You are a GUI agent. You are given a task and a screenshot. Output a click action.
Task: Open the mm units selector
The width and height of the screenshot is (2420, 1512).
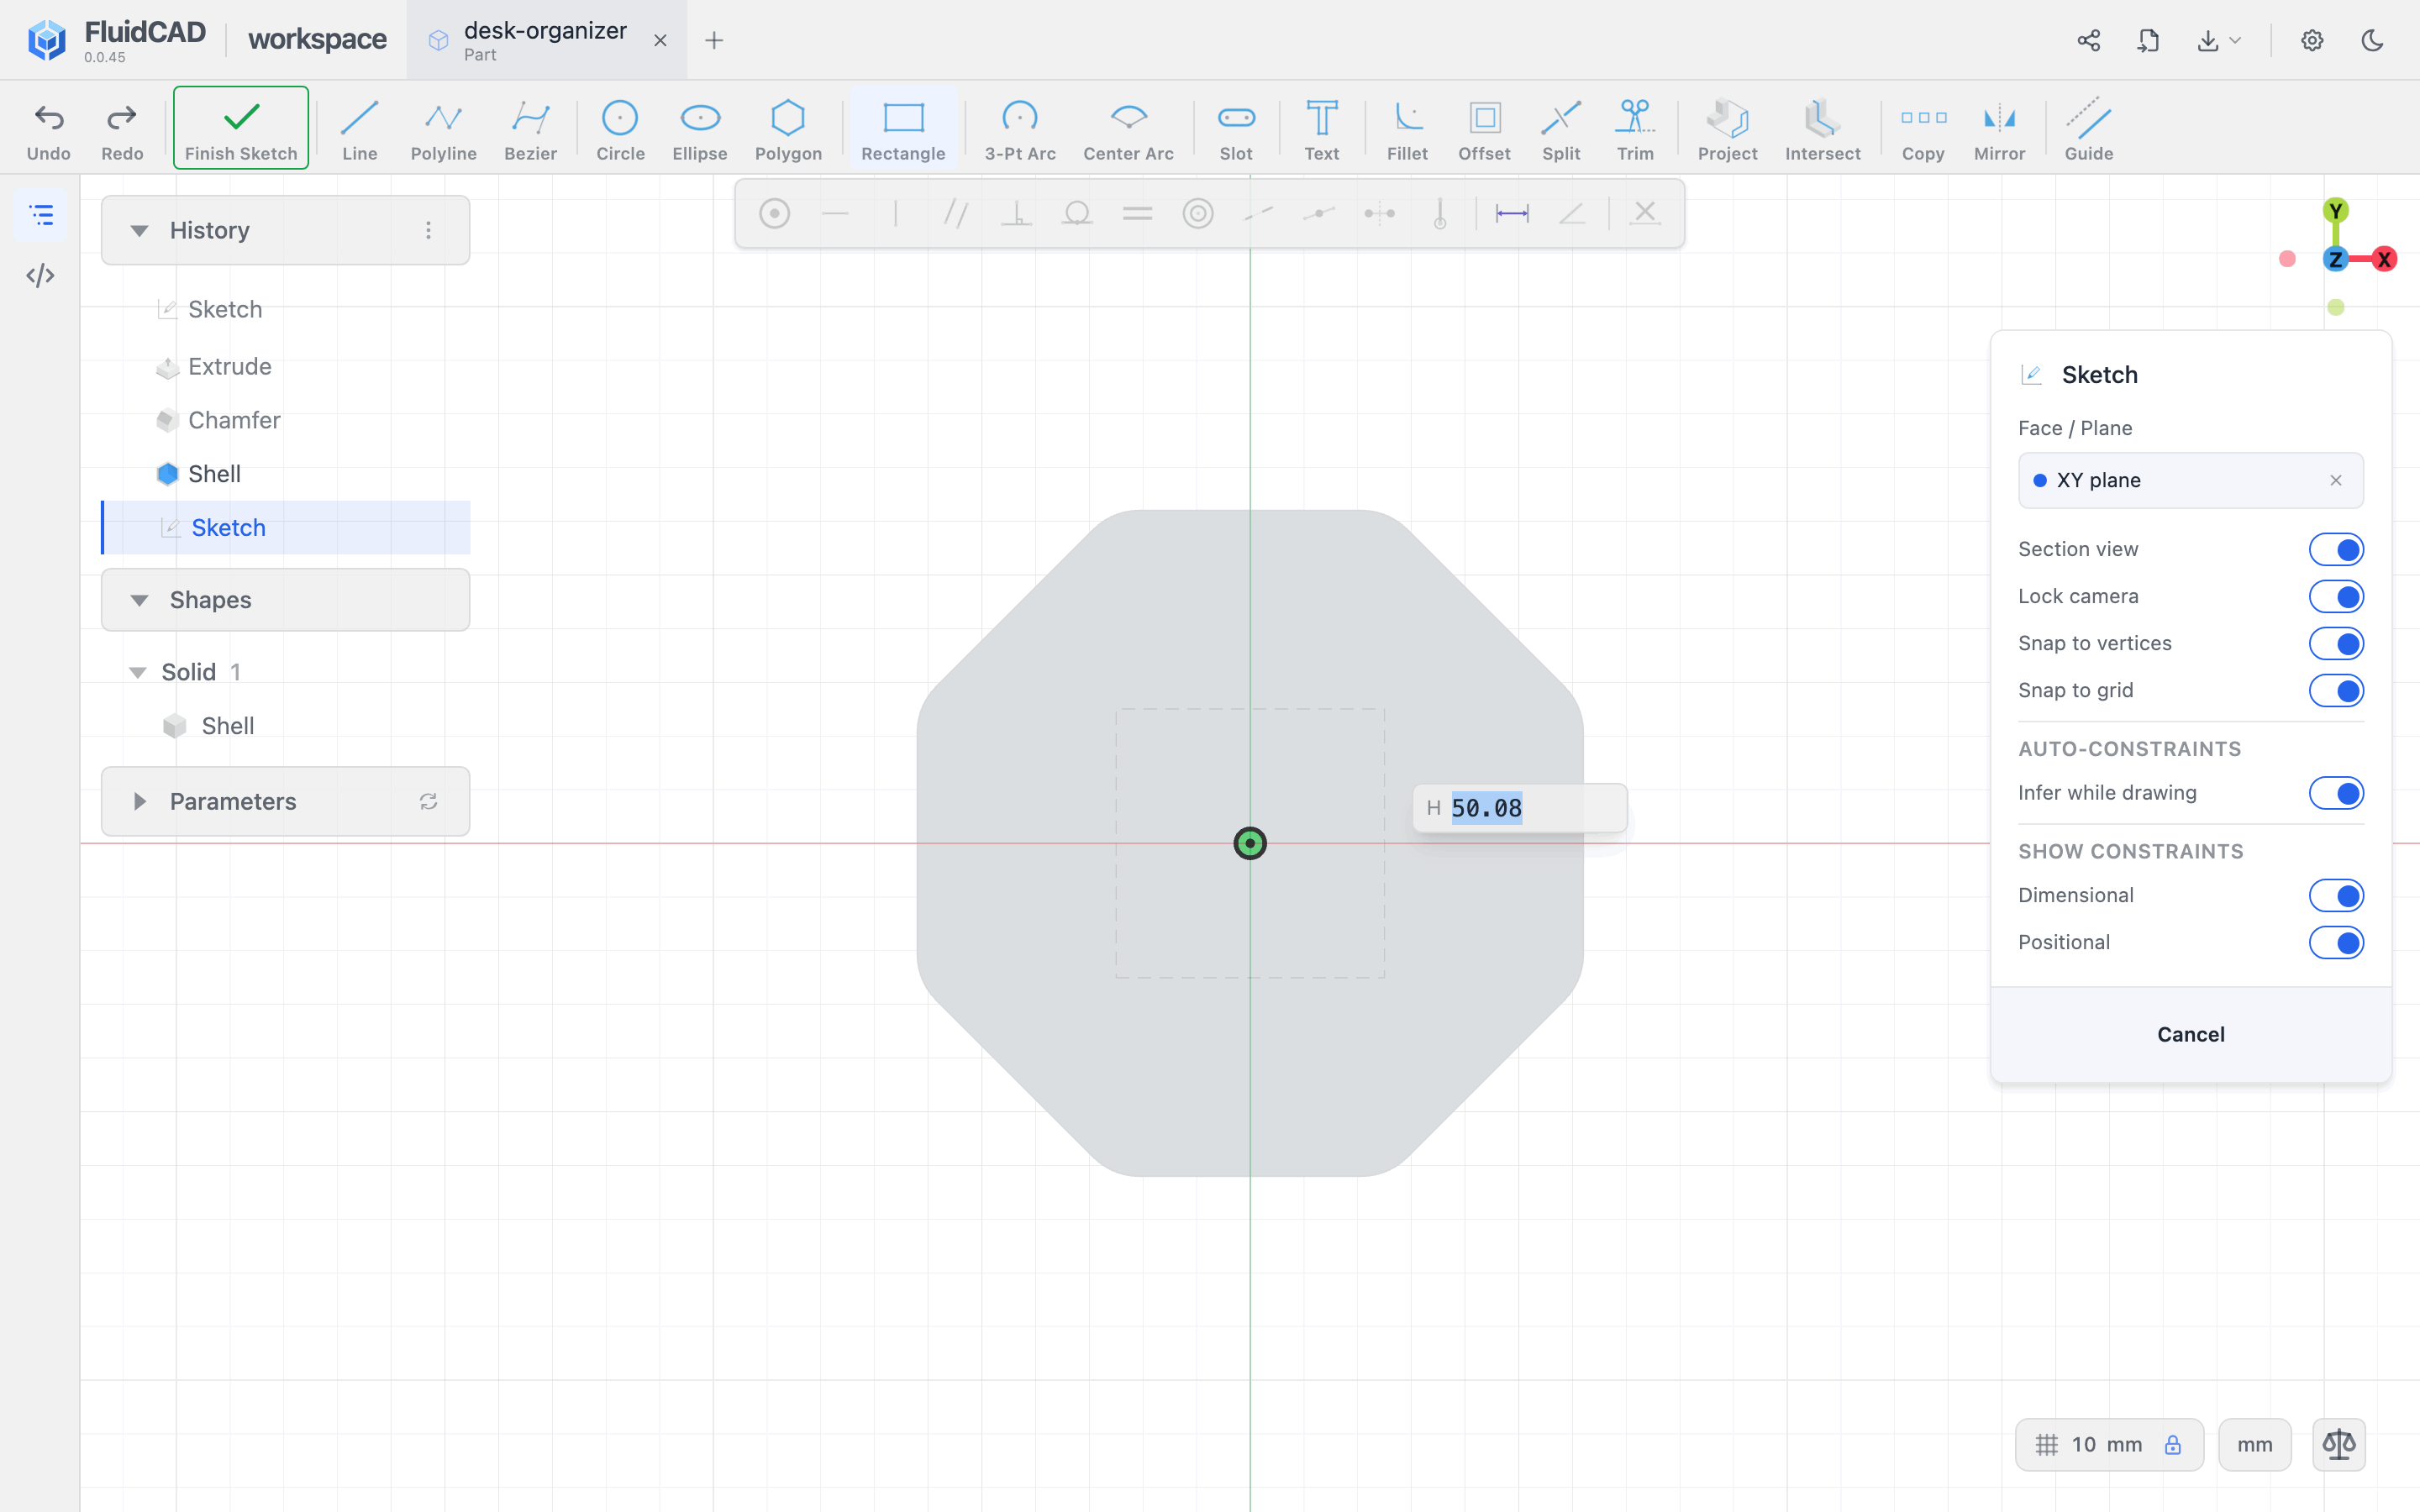point(2254,1444)
